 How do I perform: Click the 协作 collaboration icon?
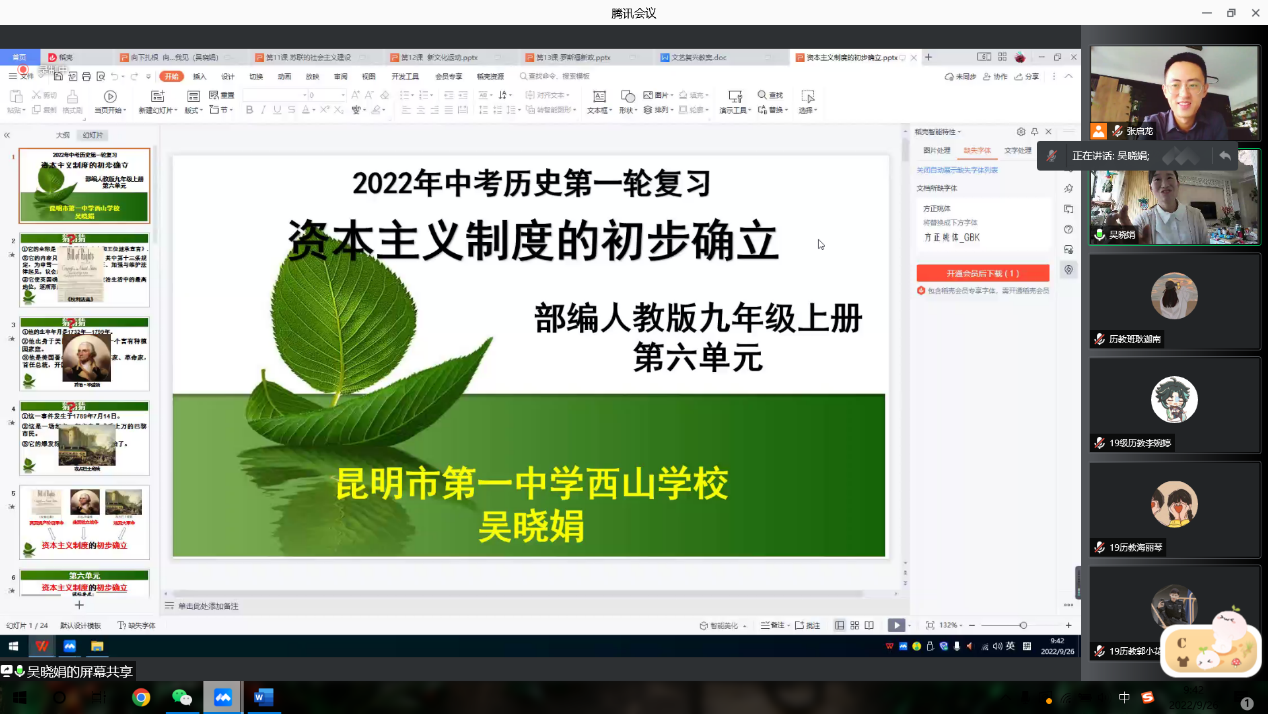click(994, 77)
